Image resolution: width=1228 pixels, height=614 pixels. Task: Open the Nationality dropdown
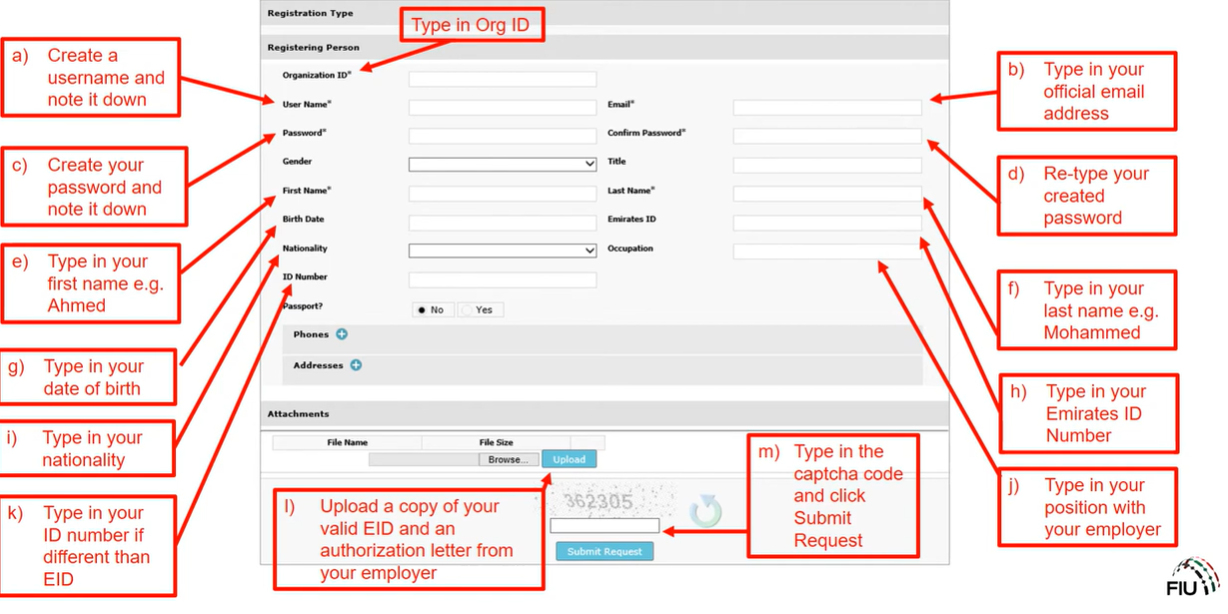[x=502, y=251]
